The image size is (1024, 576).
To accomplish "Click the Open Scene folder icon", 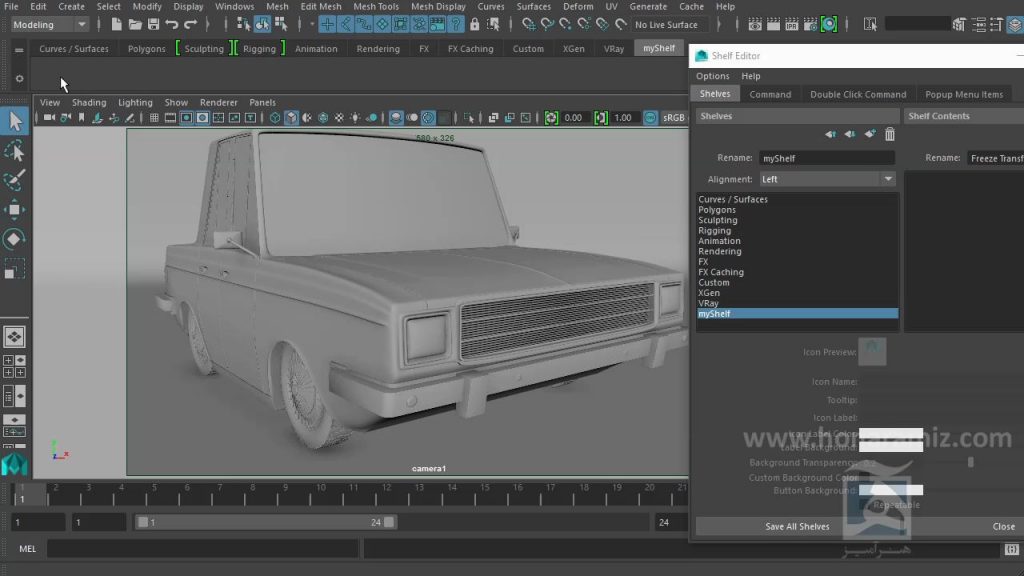I will click(135, 25).
